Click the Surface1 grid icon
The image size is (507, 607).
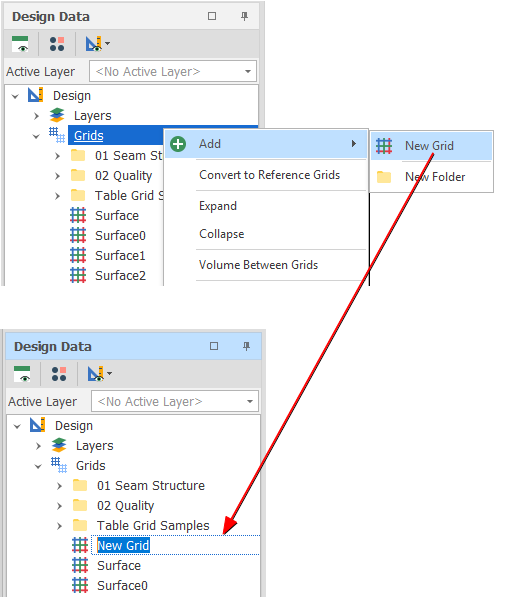(x=78, y=255)
